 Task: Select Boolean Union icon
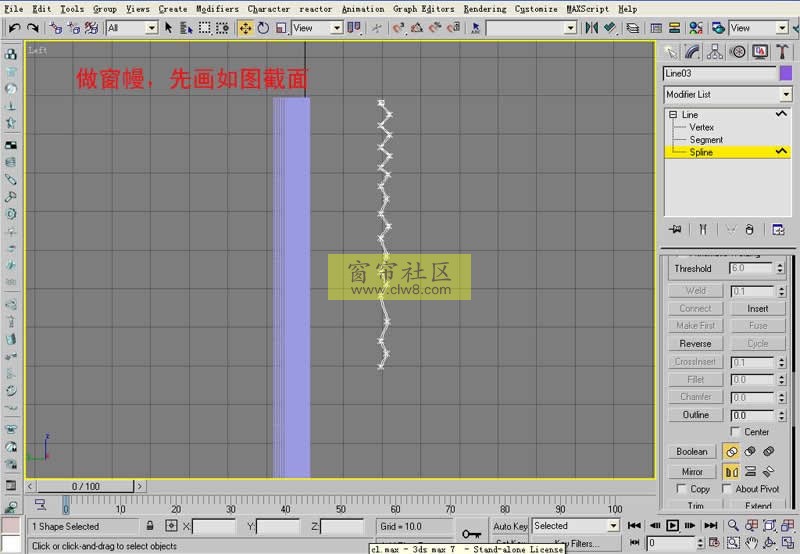(x=731, y=451)
